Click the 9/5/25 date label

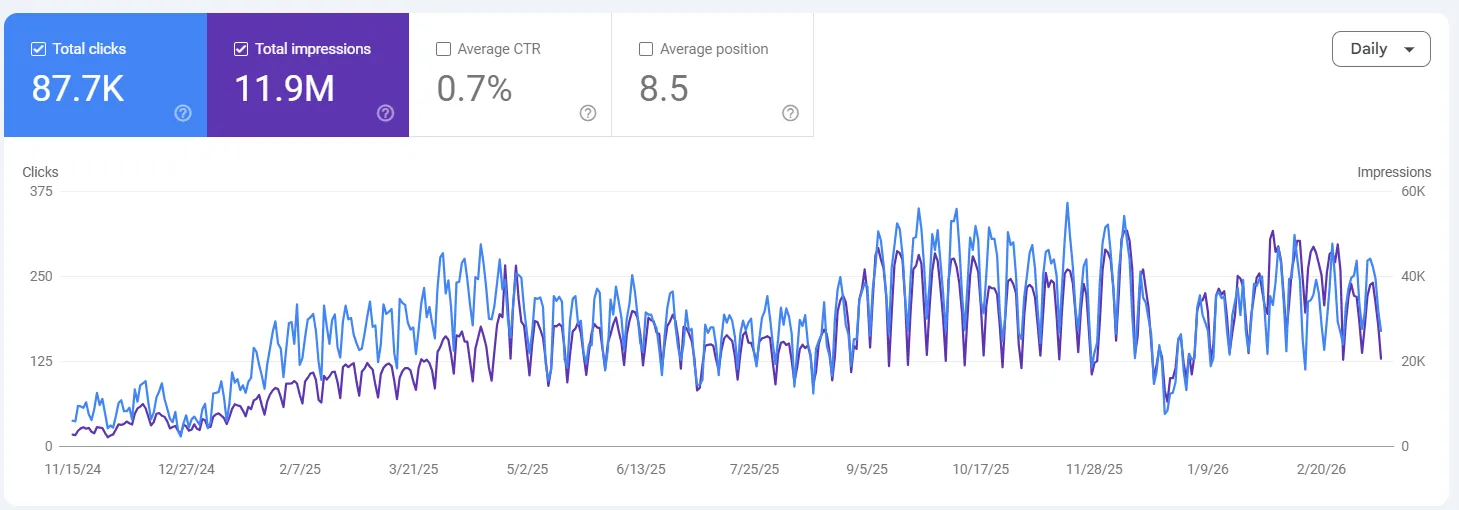pos(868,468)
